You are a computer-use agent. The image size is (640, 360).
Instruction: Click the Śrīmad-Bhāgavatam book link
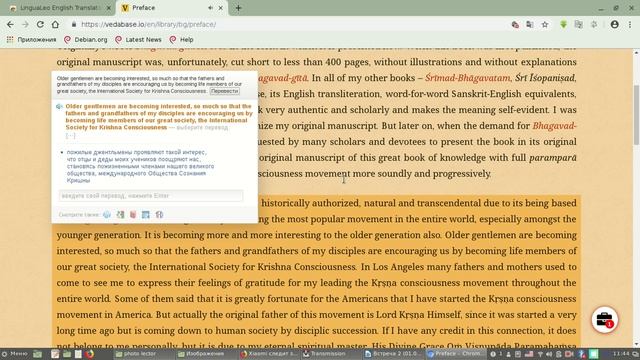(x=467, y=78)
